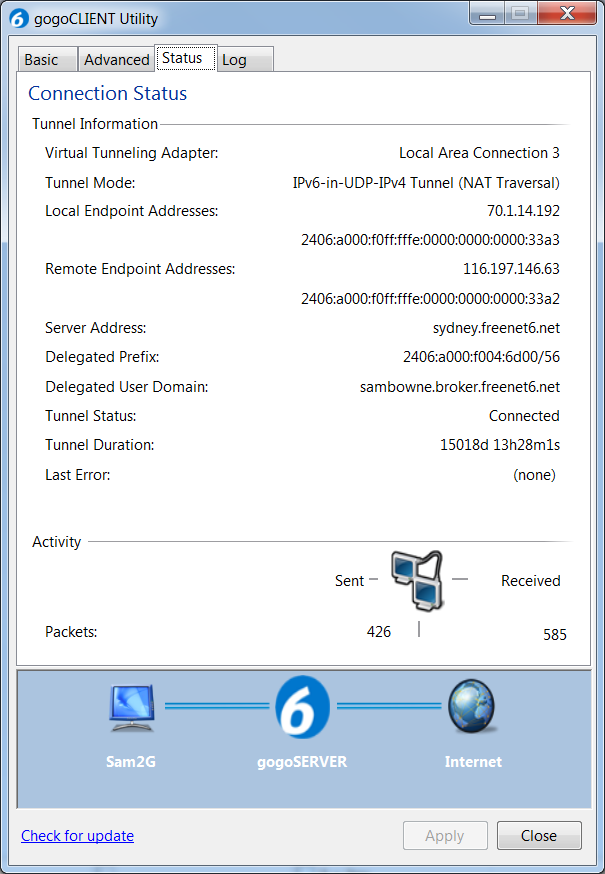Click the Apply button

click(x=445, y=836)
